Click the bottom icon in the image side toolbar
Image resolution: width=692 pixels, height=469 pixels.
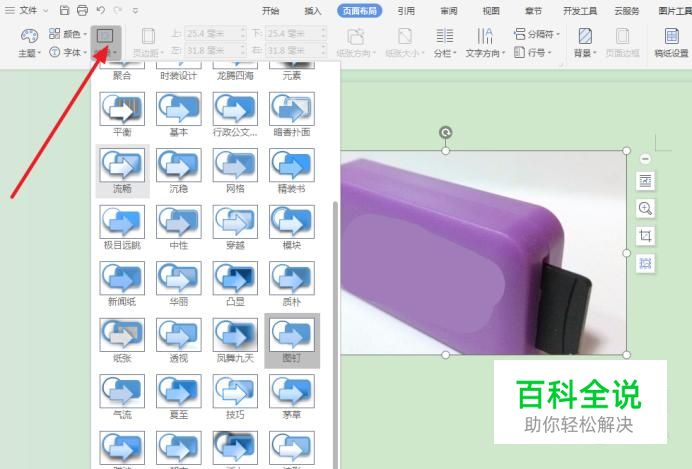point(645,263)
